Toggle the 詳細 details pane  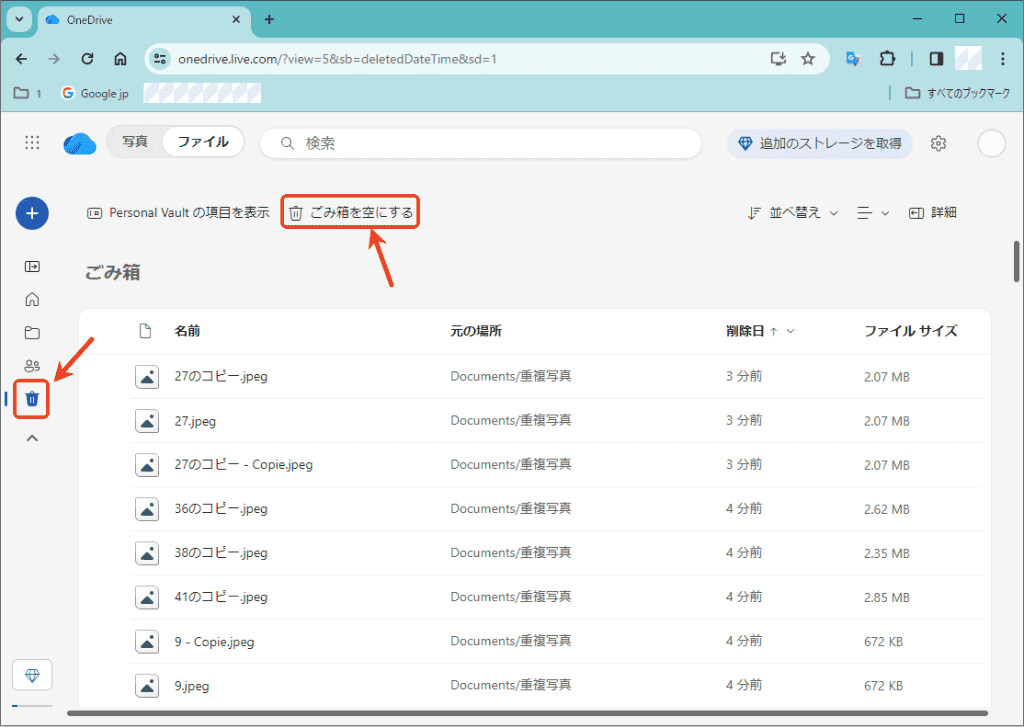(933, 213)
